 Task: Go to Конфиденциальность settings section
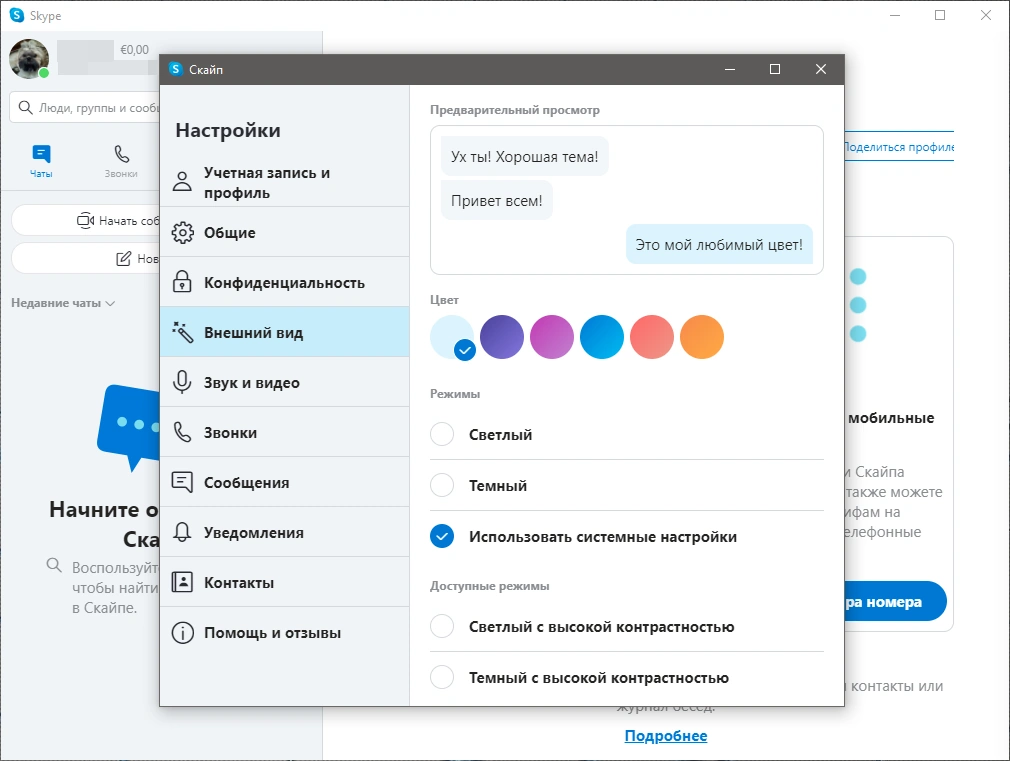285,282
